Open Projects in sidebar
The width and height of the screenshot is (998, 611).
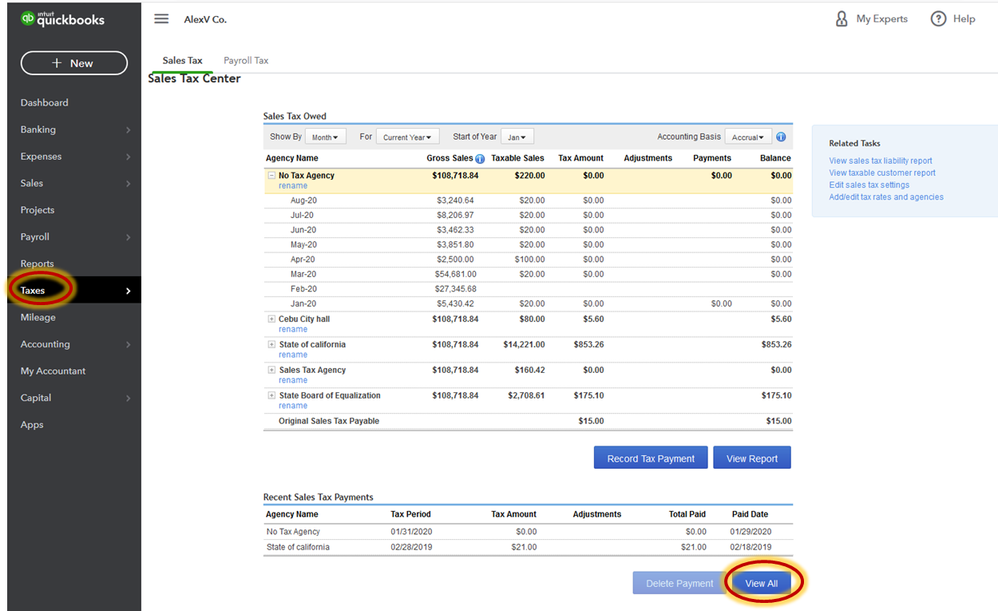[x=37, y=210]
